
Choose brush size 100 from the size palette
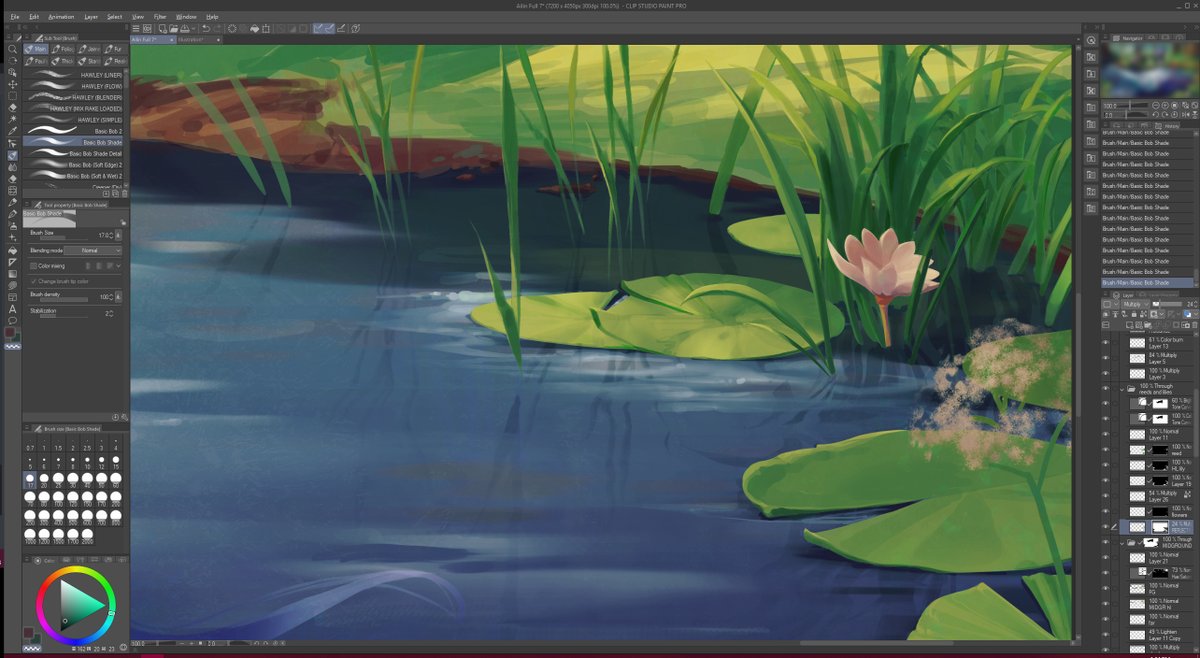58,497
